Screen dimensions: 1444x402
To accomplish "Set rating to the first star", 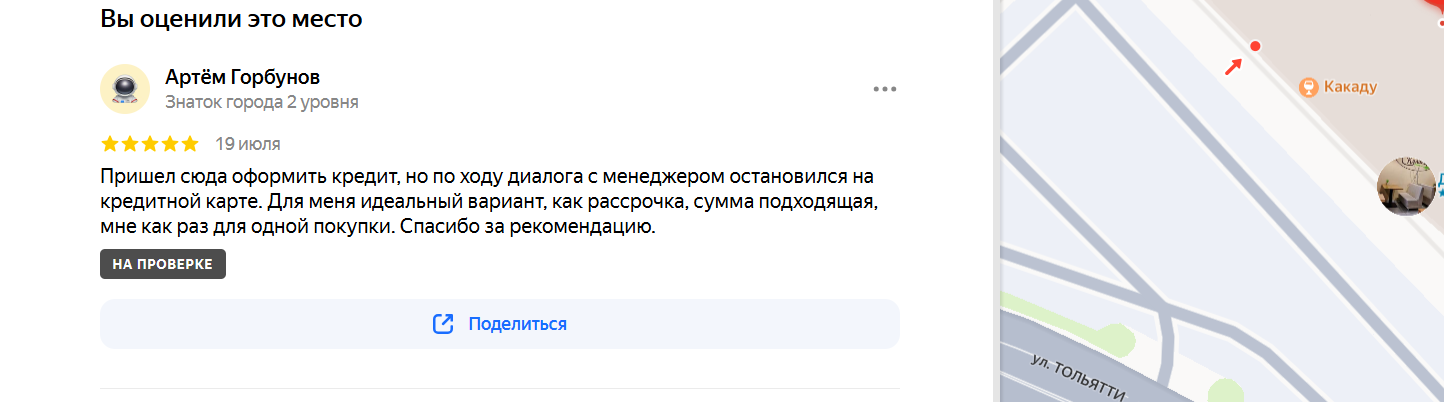I will [110, 144].
